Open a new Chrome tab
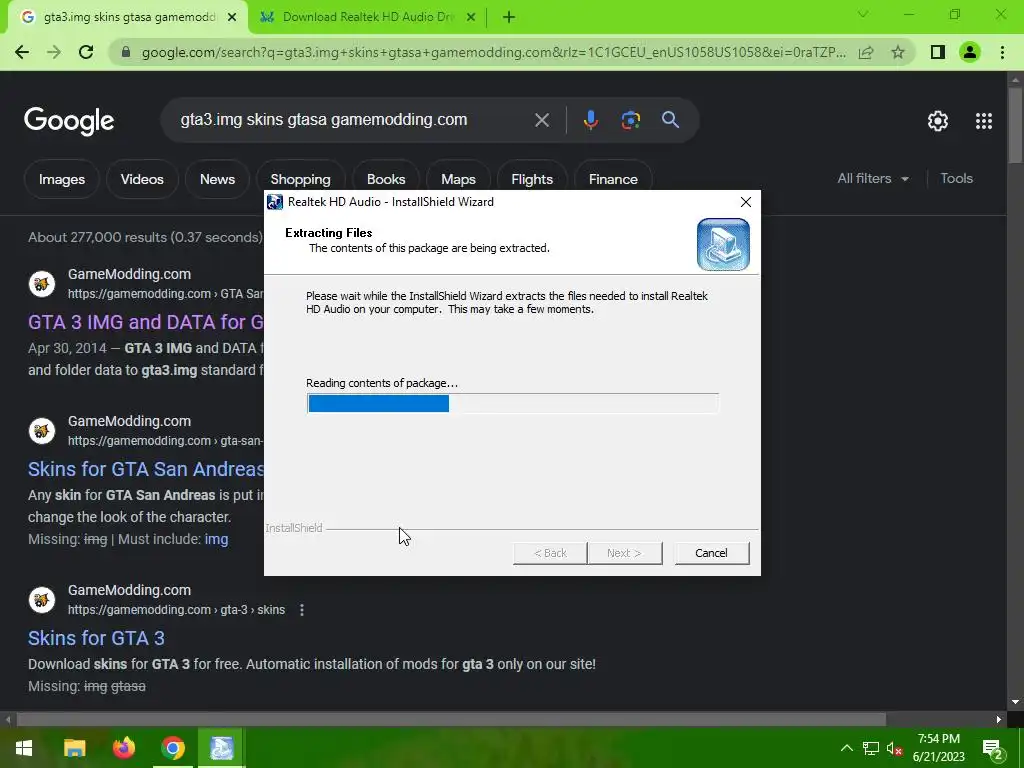This screenshot has height=768, width=1024. click(x=509, y=17)
